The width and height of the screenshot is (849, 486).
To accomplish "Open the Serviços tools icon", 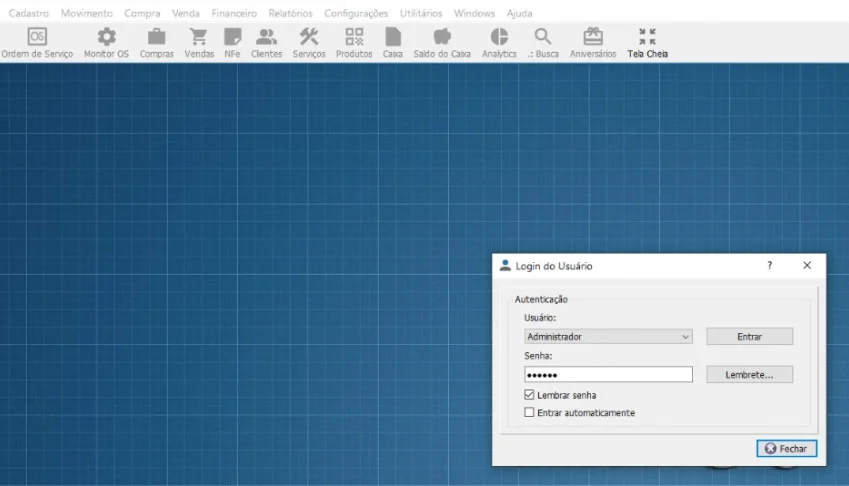I will click(x=309, y=37).
